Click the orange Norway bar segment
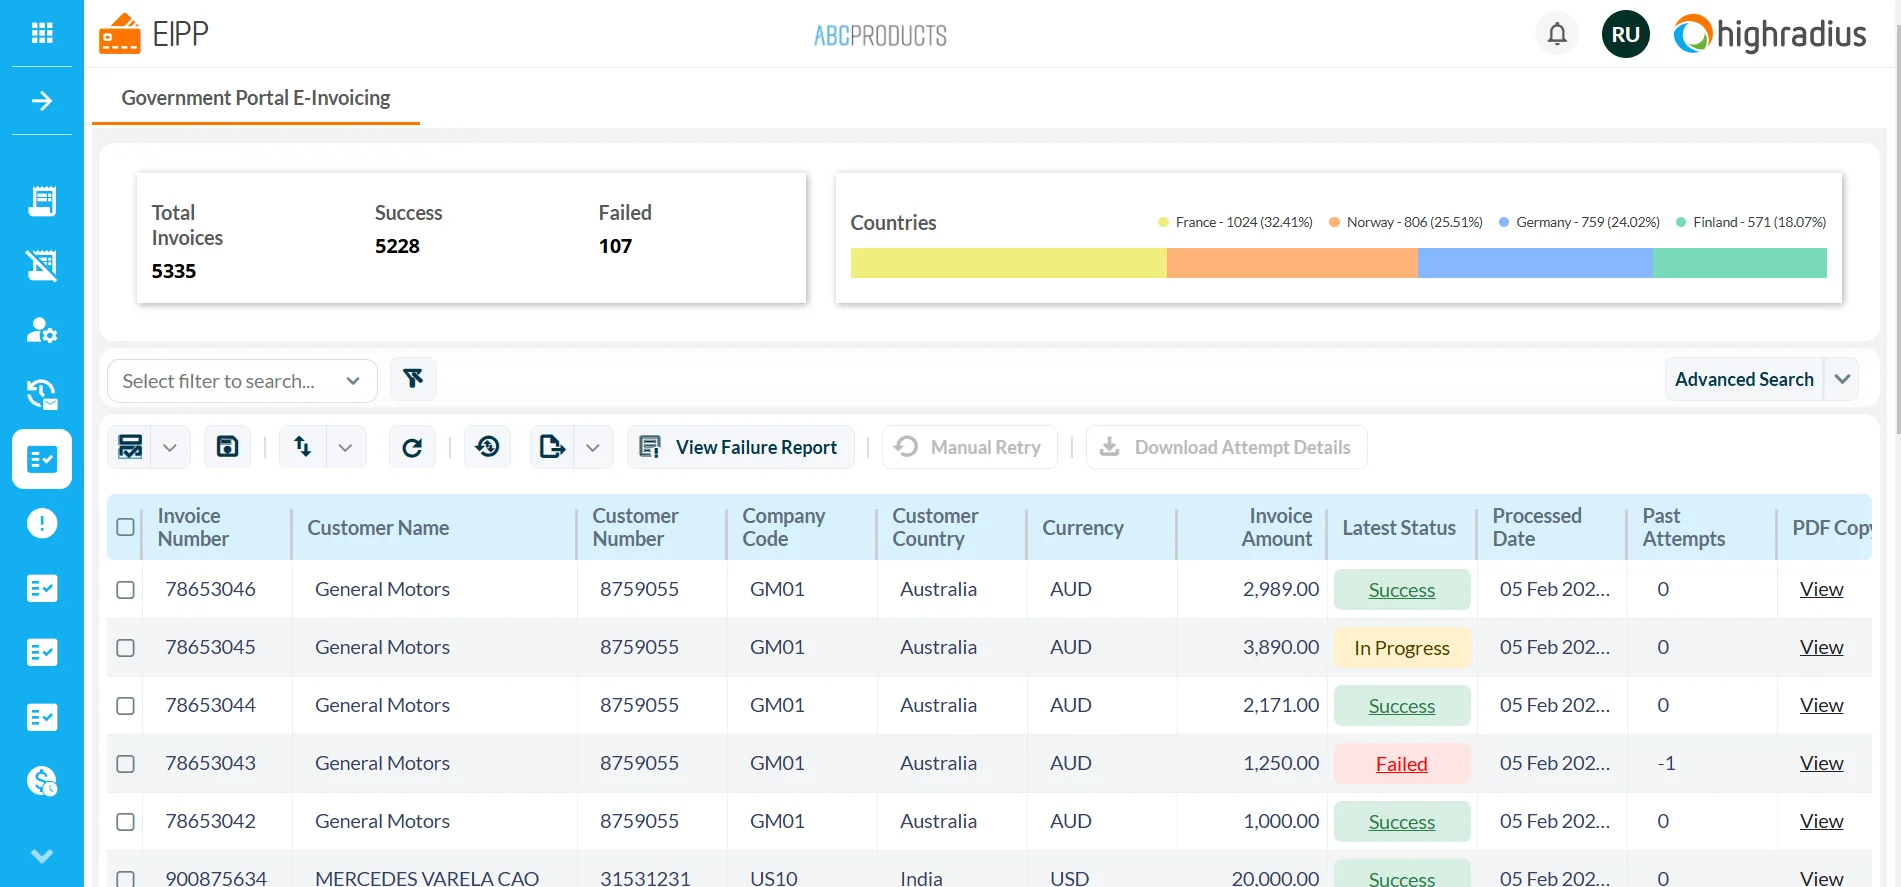This screenshot has width=1901, height=887. 1292,263
